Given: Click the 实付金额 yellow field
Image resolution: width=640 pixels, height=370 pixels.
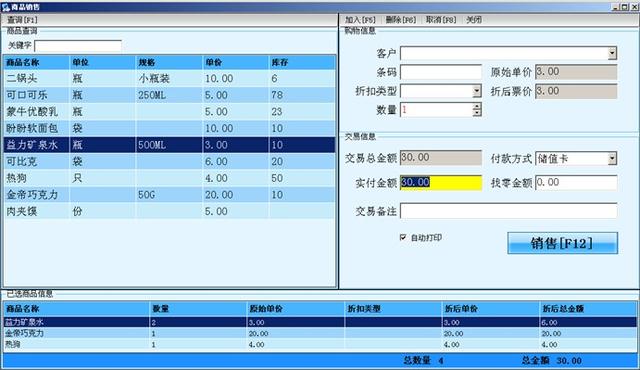Looking at the screenshot, I should point(441,182).
